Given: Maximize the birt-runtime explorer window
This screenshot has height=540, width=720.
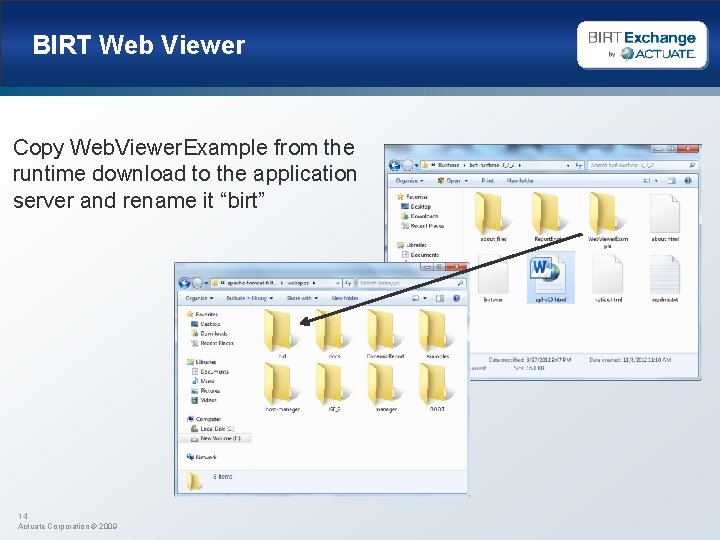Looking at the screenshot, I should pos(670,149).
